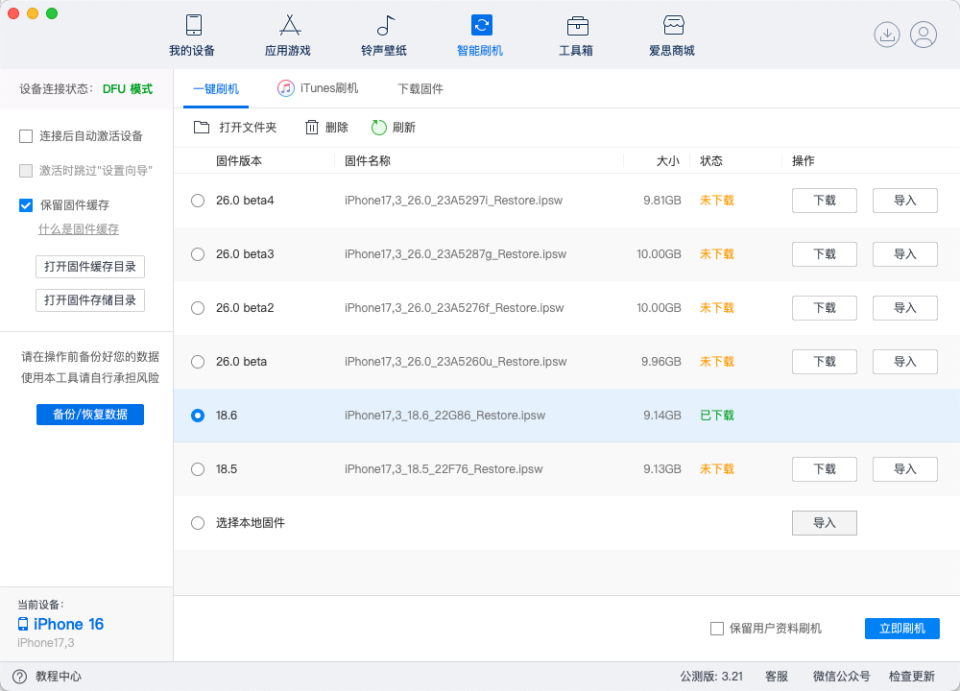Click 打开固件存储目录 button

pos(90,301)
